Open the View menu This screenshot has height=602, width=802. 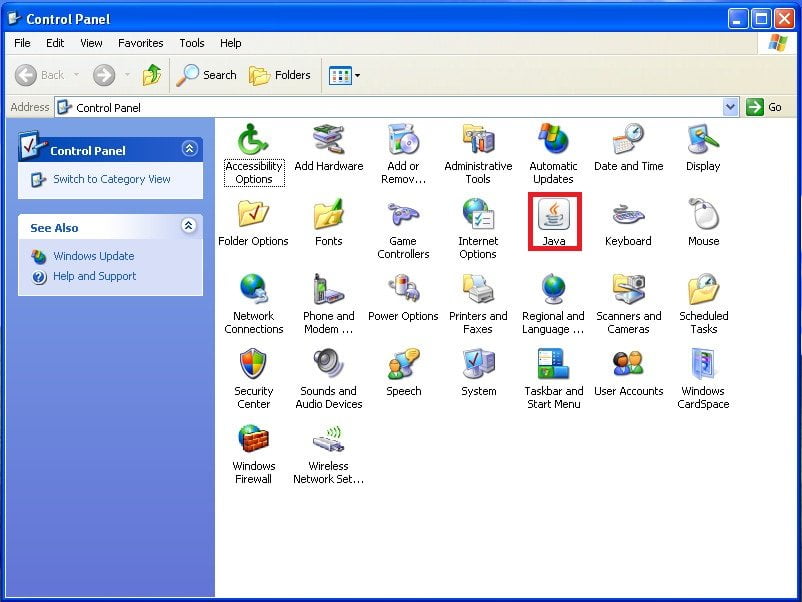91,43
